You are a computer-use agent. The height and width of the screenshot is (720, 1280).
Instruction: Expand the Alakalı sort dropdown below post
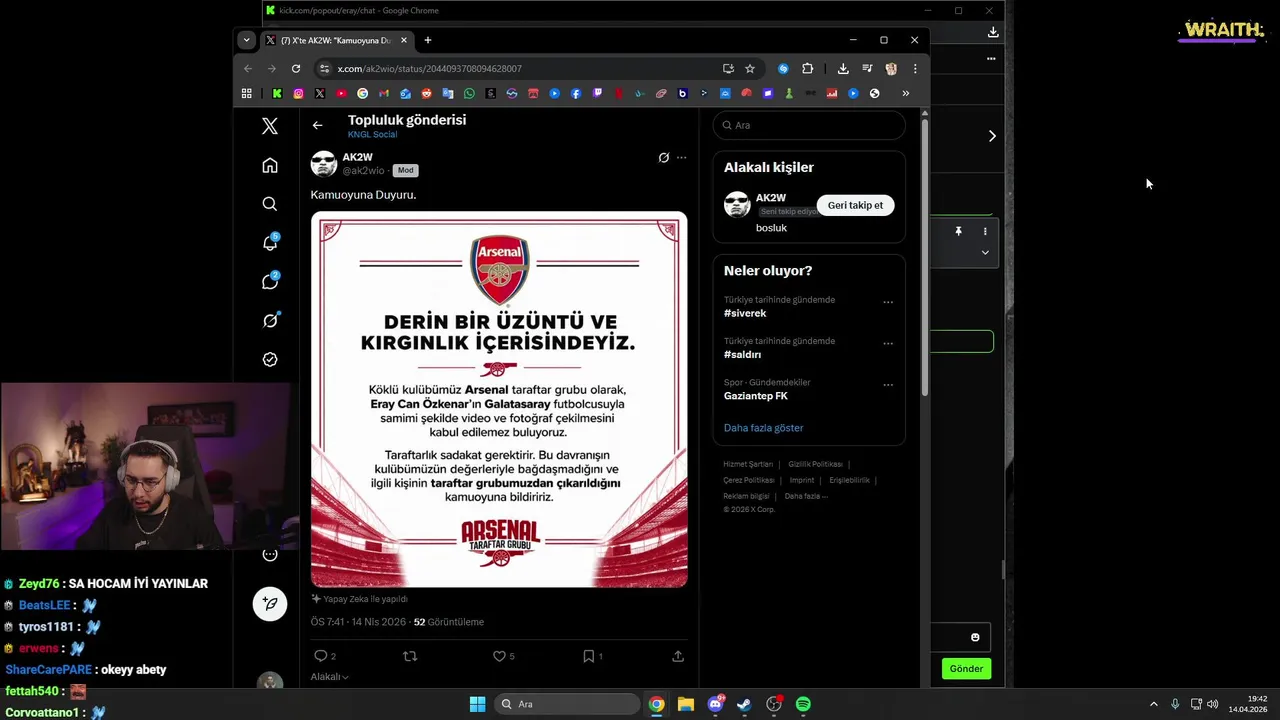[329, 677]
